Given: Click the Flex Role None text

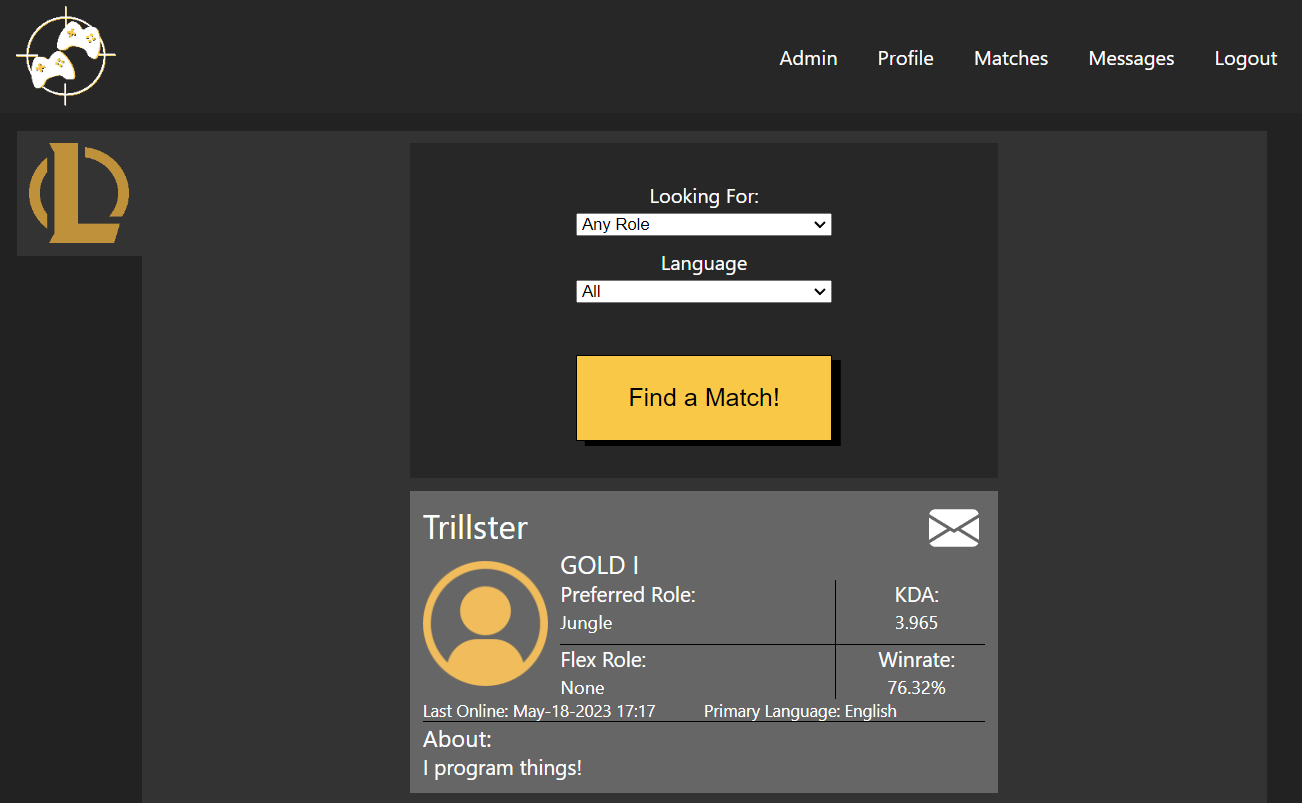Looking at the screenshot, I should point(582,688).
